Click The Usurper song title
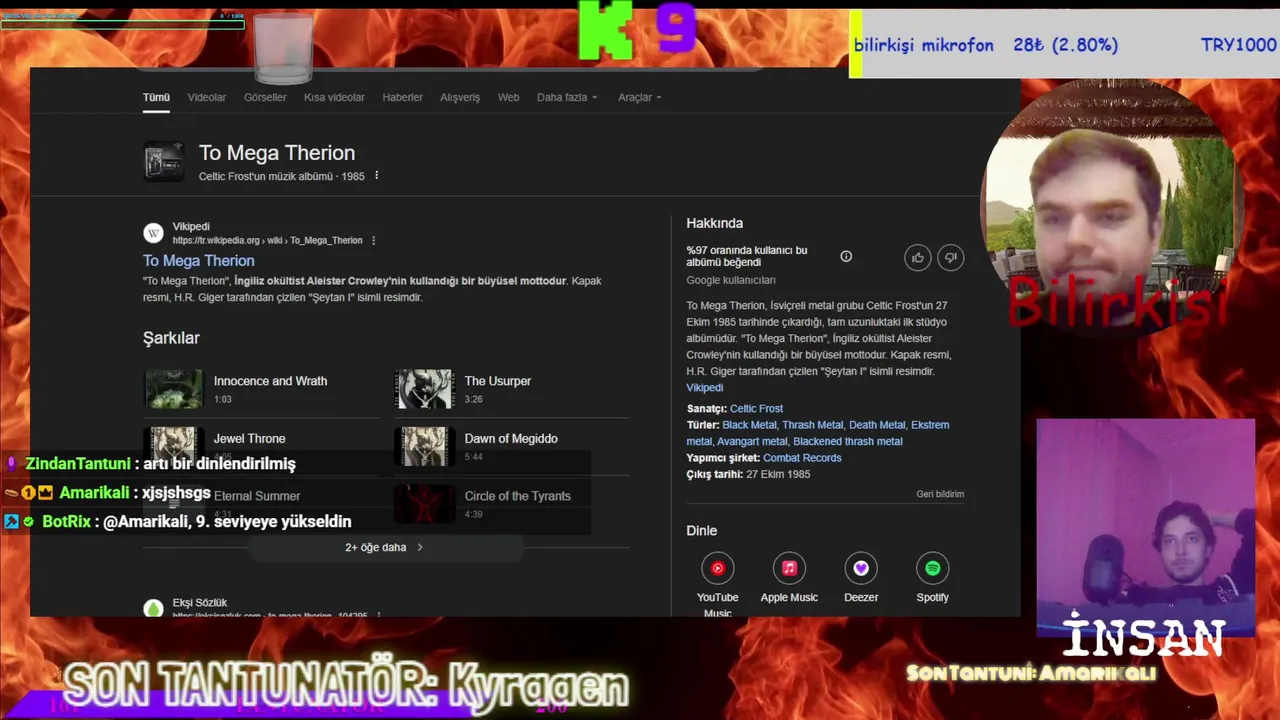 coord(497,381)
